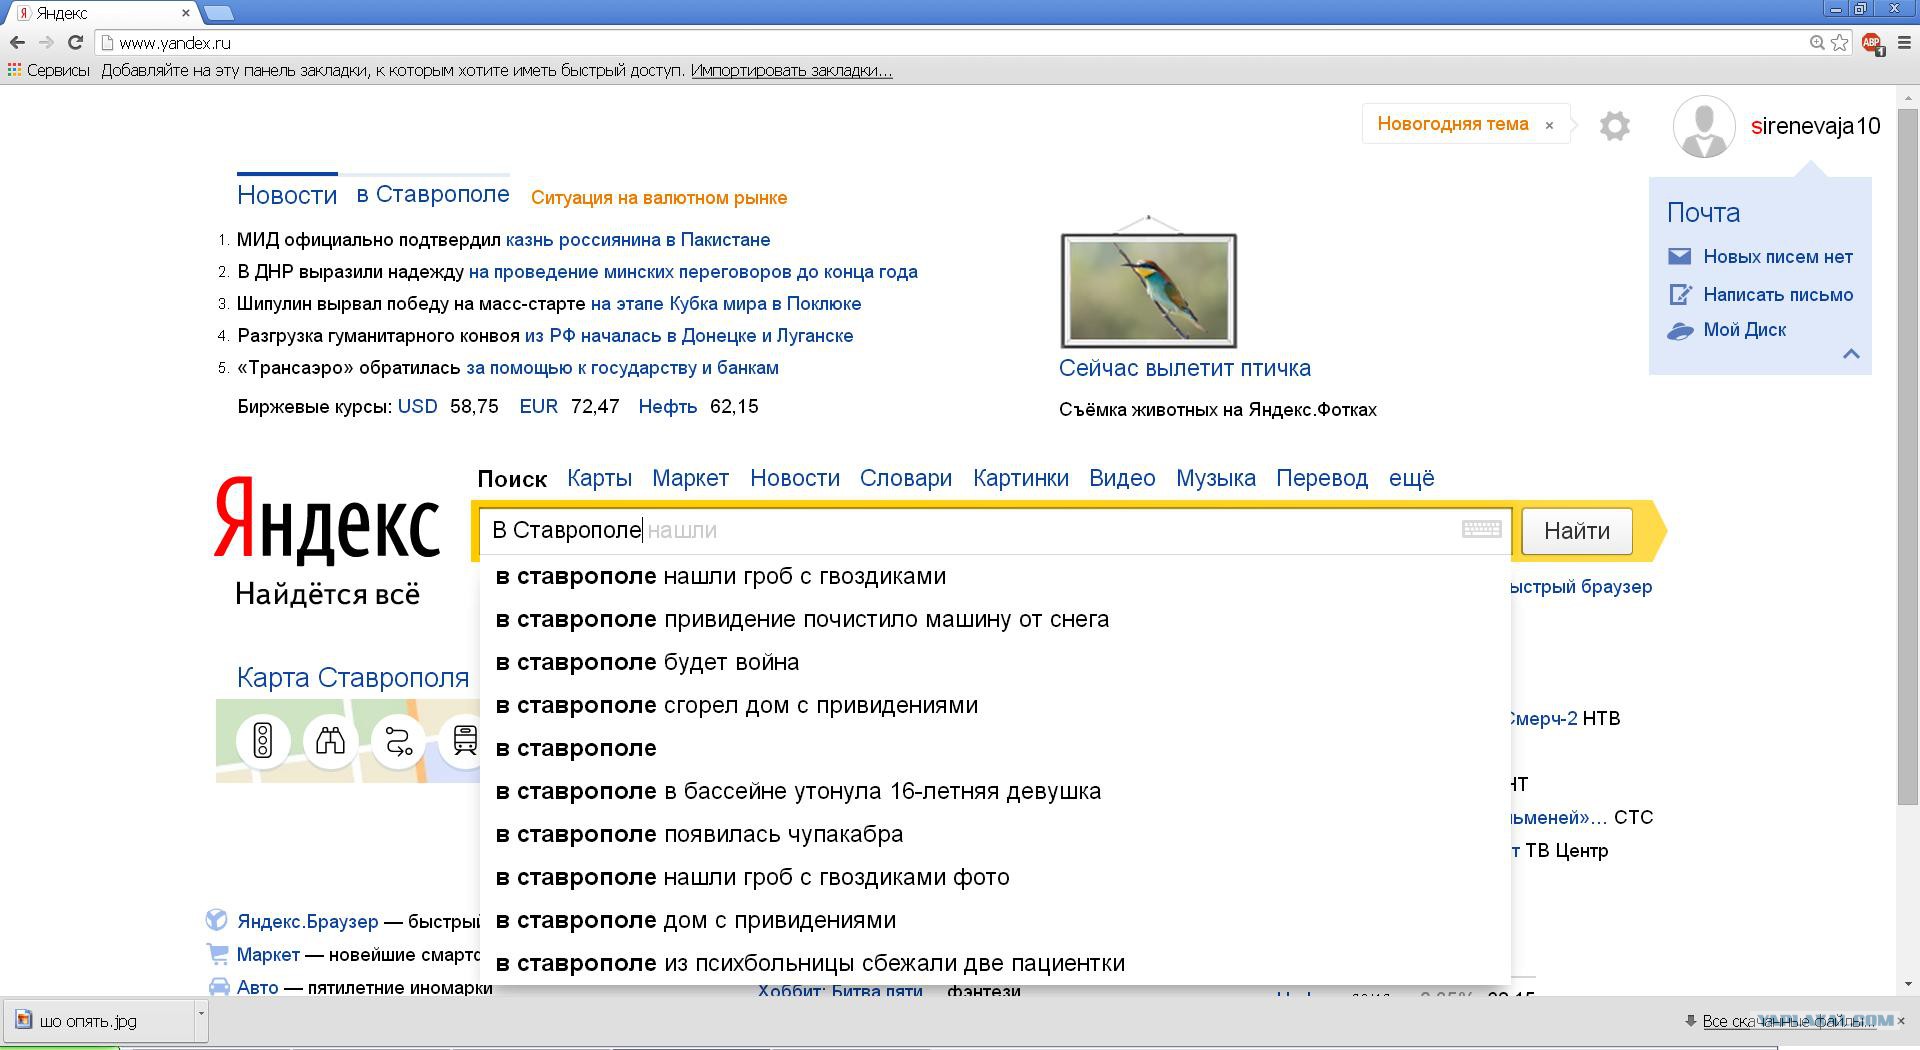Select suggestion привидение почистило машину от снега
The height and width of the screenshot is (1050, 1920).
[x=995, y=619]
